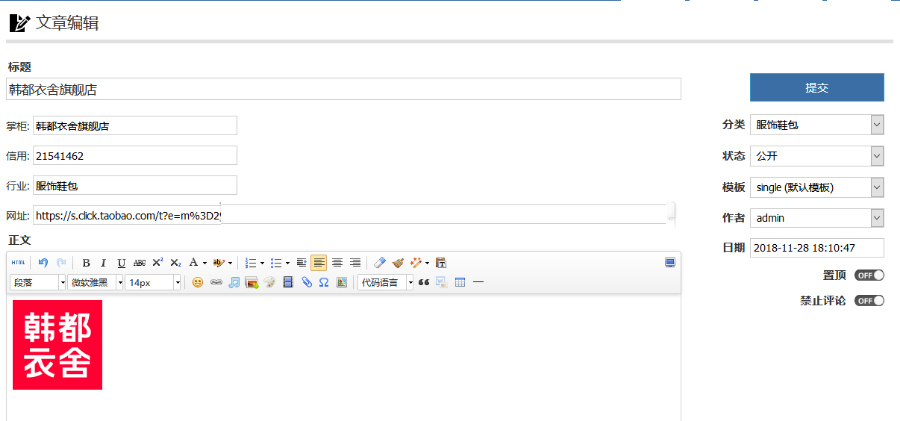900x421 pixels.
Task: Expand font color arrow next to A
Action: [x=204, y=264]
